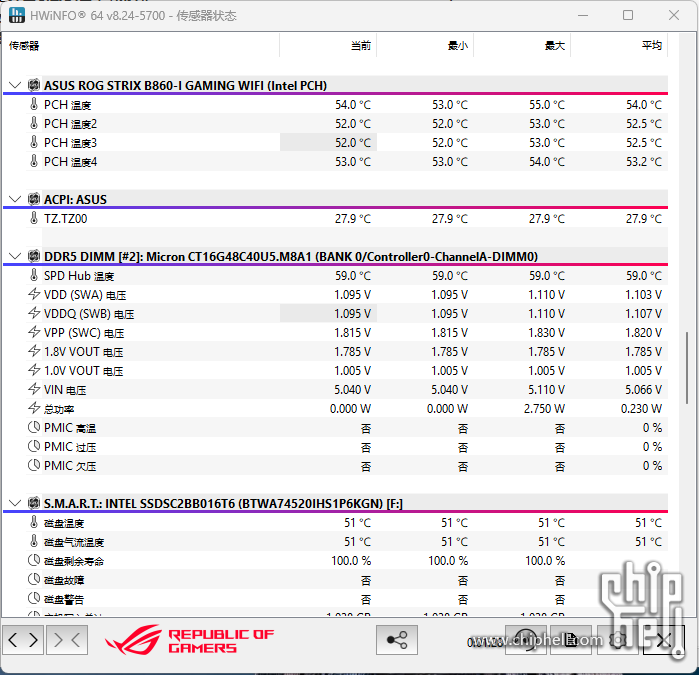Collapse the ASUS ROG STRIX B860-I sensor group
The image size is (699, 675).
click(15, 85)
